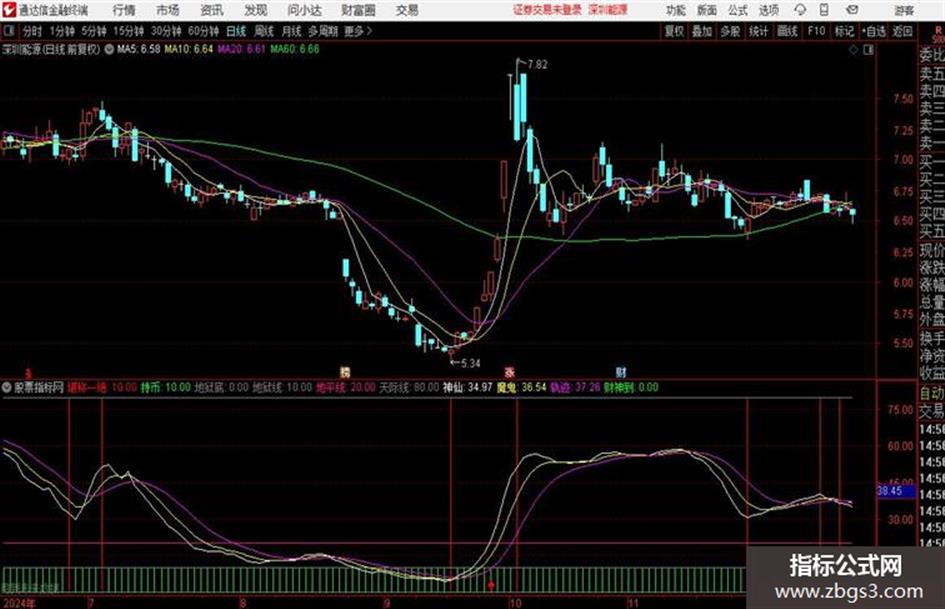Click the 7.82 high price label
The width and height of the screenshot is (945, 609).
click(x=538, y=65)
